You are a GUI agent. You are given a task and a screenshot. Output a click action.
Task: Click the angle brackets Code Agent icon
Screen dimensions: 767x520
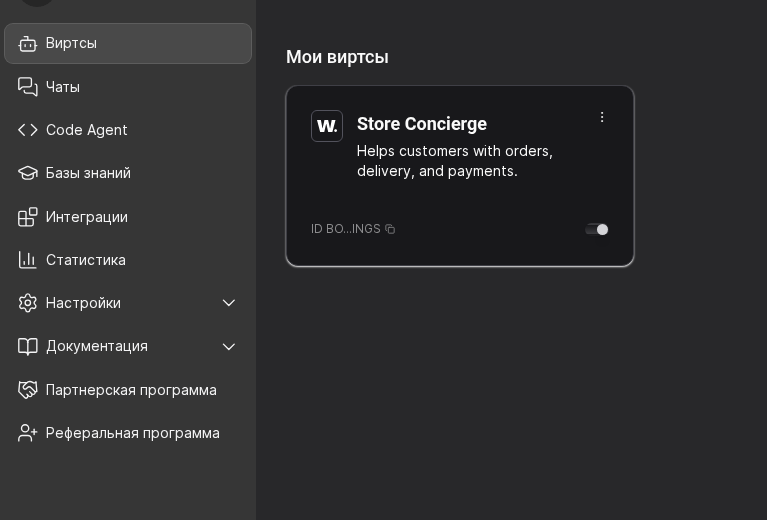(27, 130)
